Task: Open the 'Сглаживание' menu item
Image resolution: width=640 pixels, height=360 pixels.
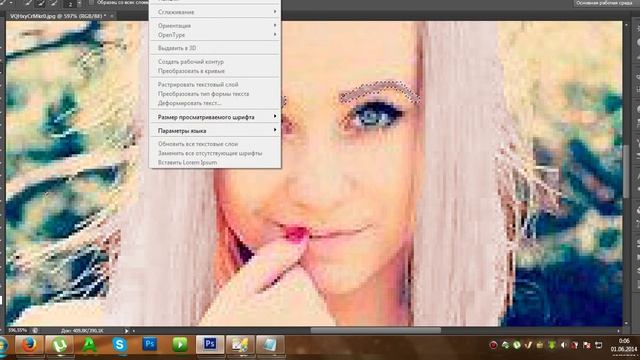Action: point(215,12)
